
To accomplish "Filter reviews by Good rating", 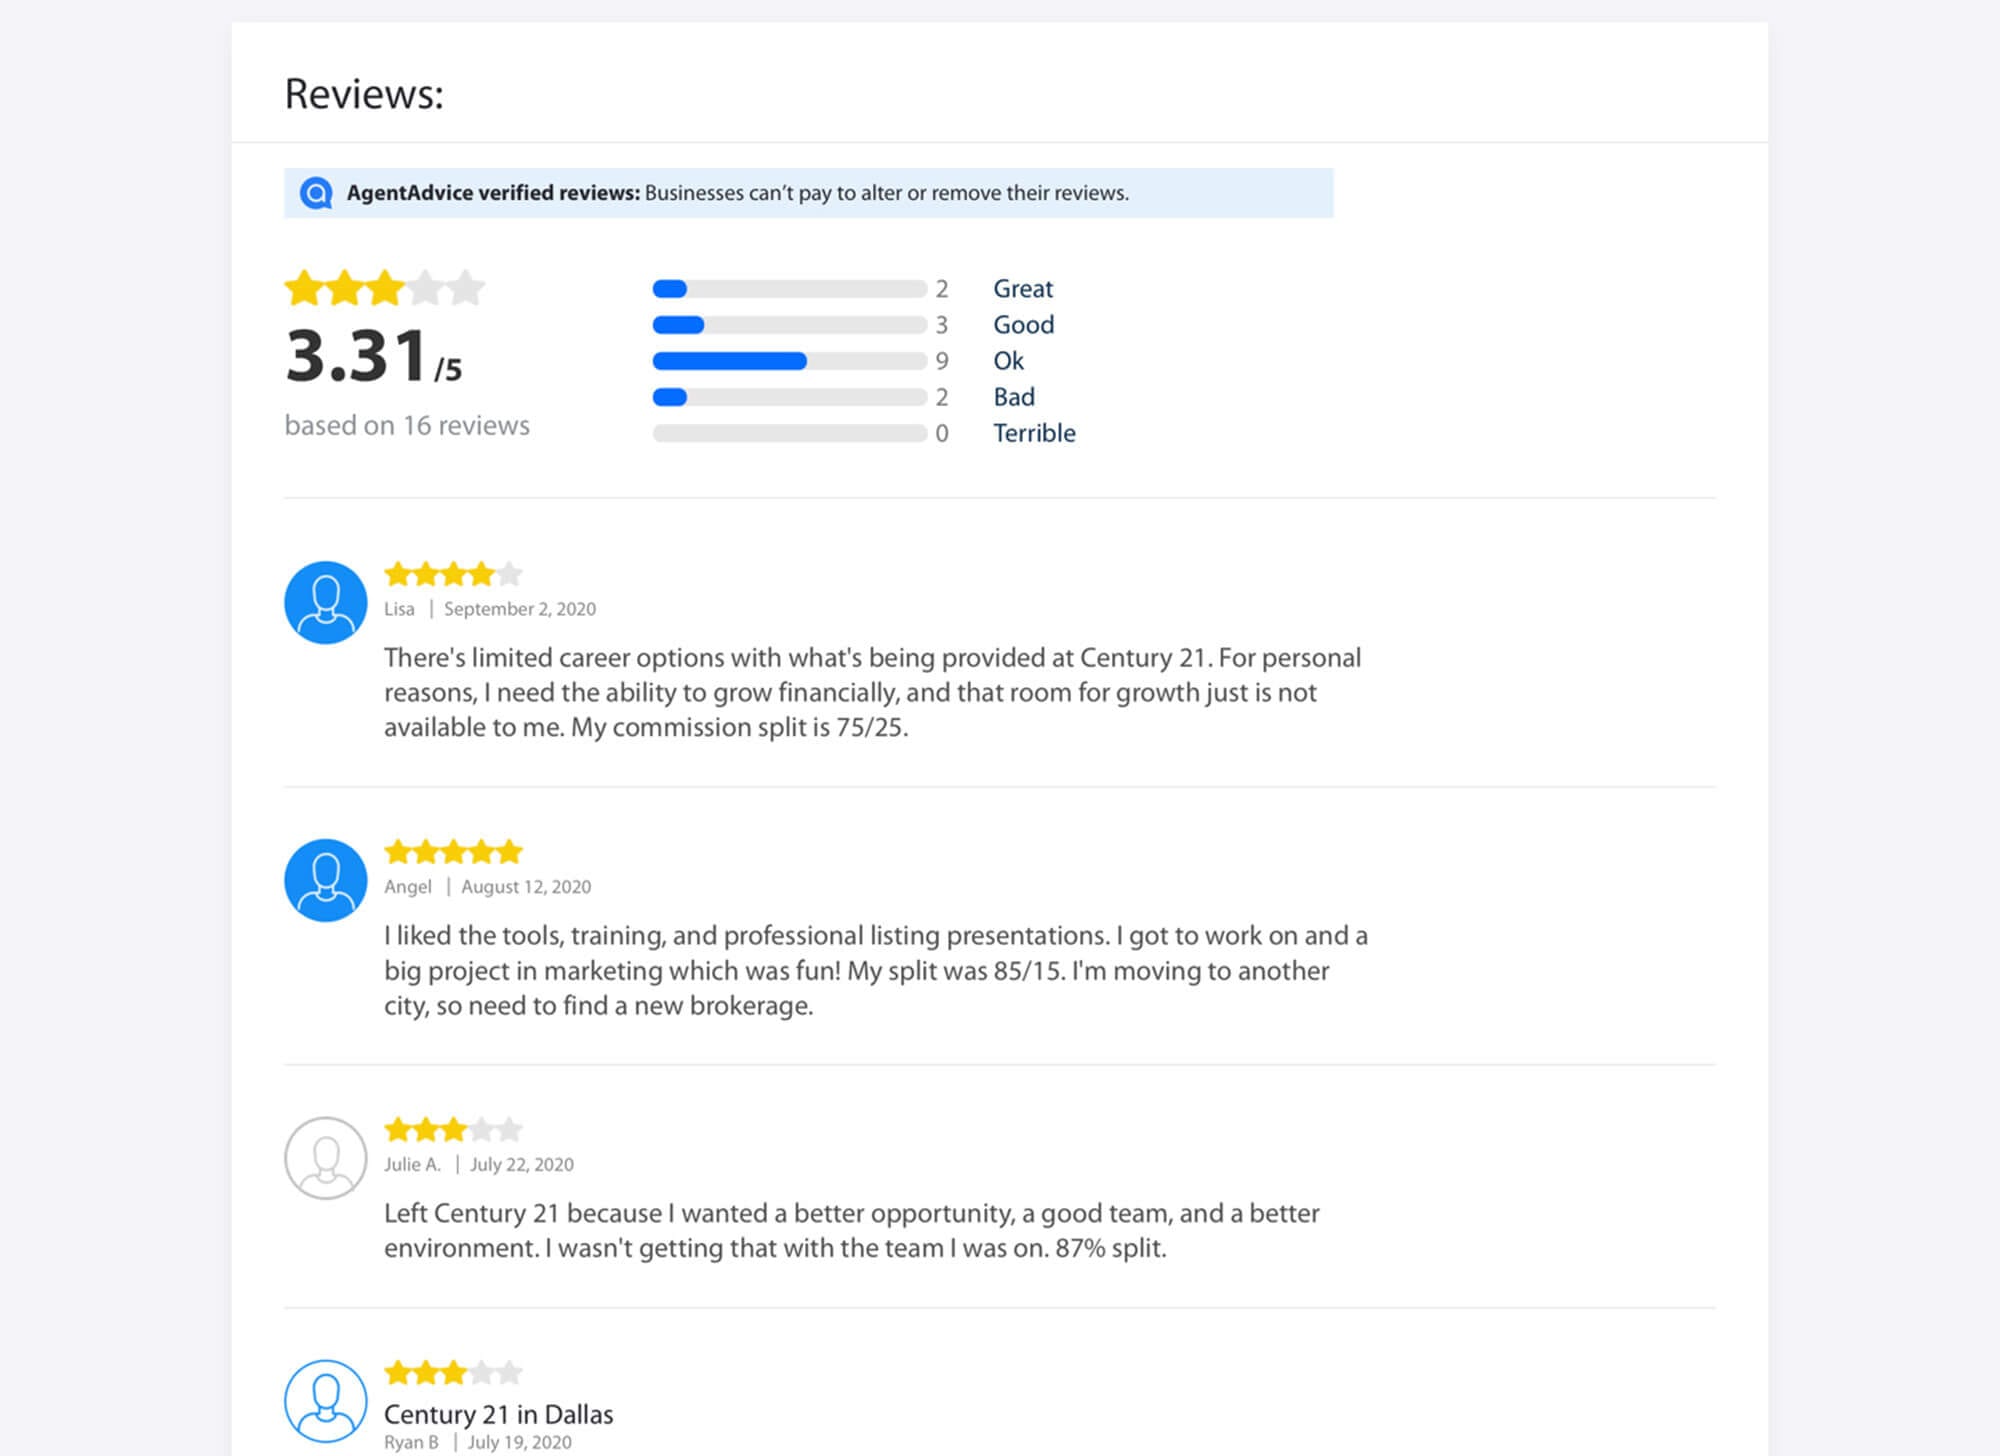I will (1023, 325).
